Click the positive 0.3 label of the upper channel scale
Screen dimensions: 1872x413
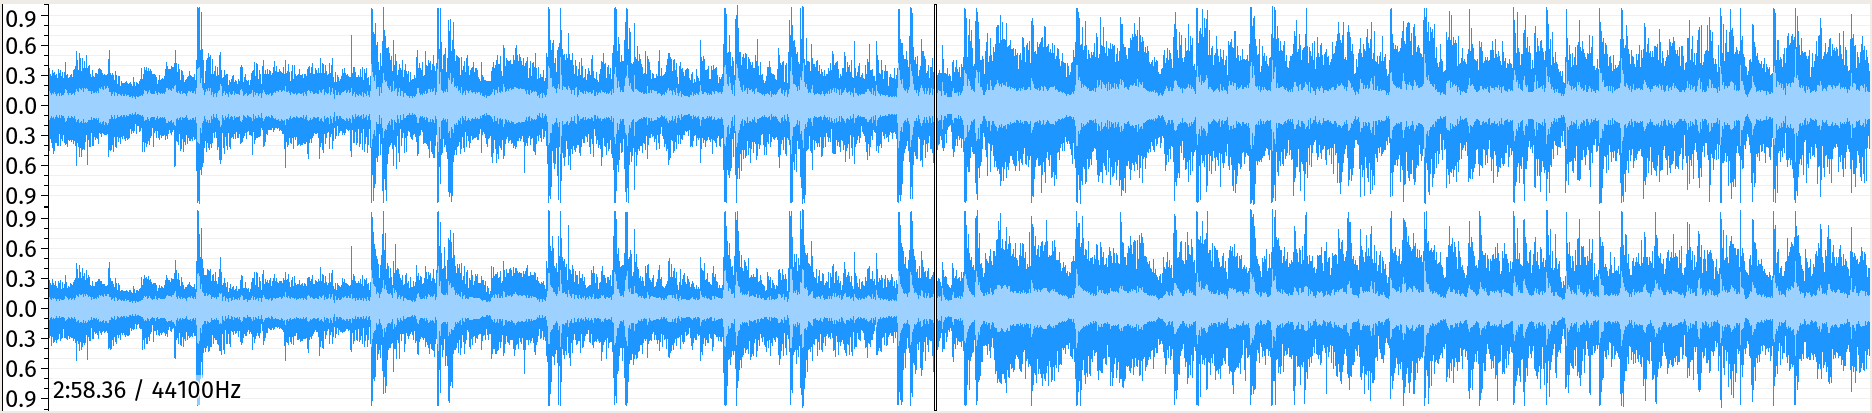click(21, 76)
